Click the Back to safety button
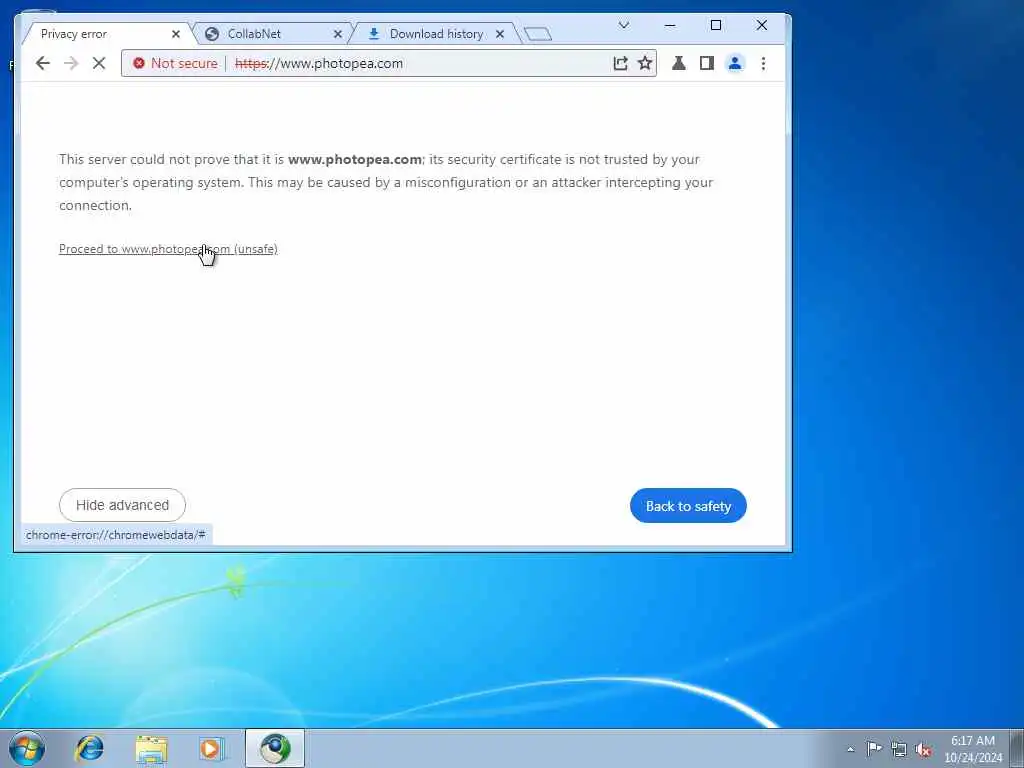The image size is (1024, 768). click(688, 505)
